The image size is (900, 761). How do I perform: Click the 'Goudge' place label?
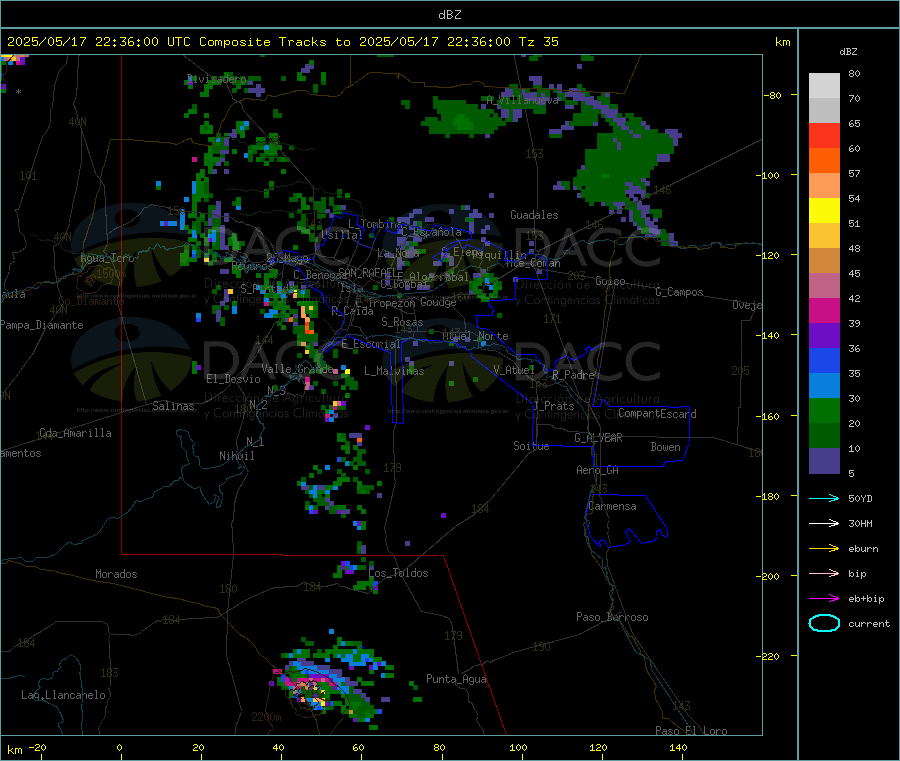pyautogui.click(x=439, y=302)
